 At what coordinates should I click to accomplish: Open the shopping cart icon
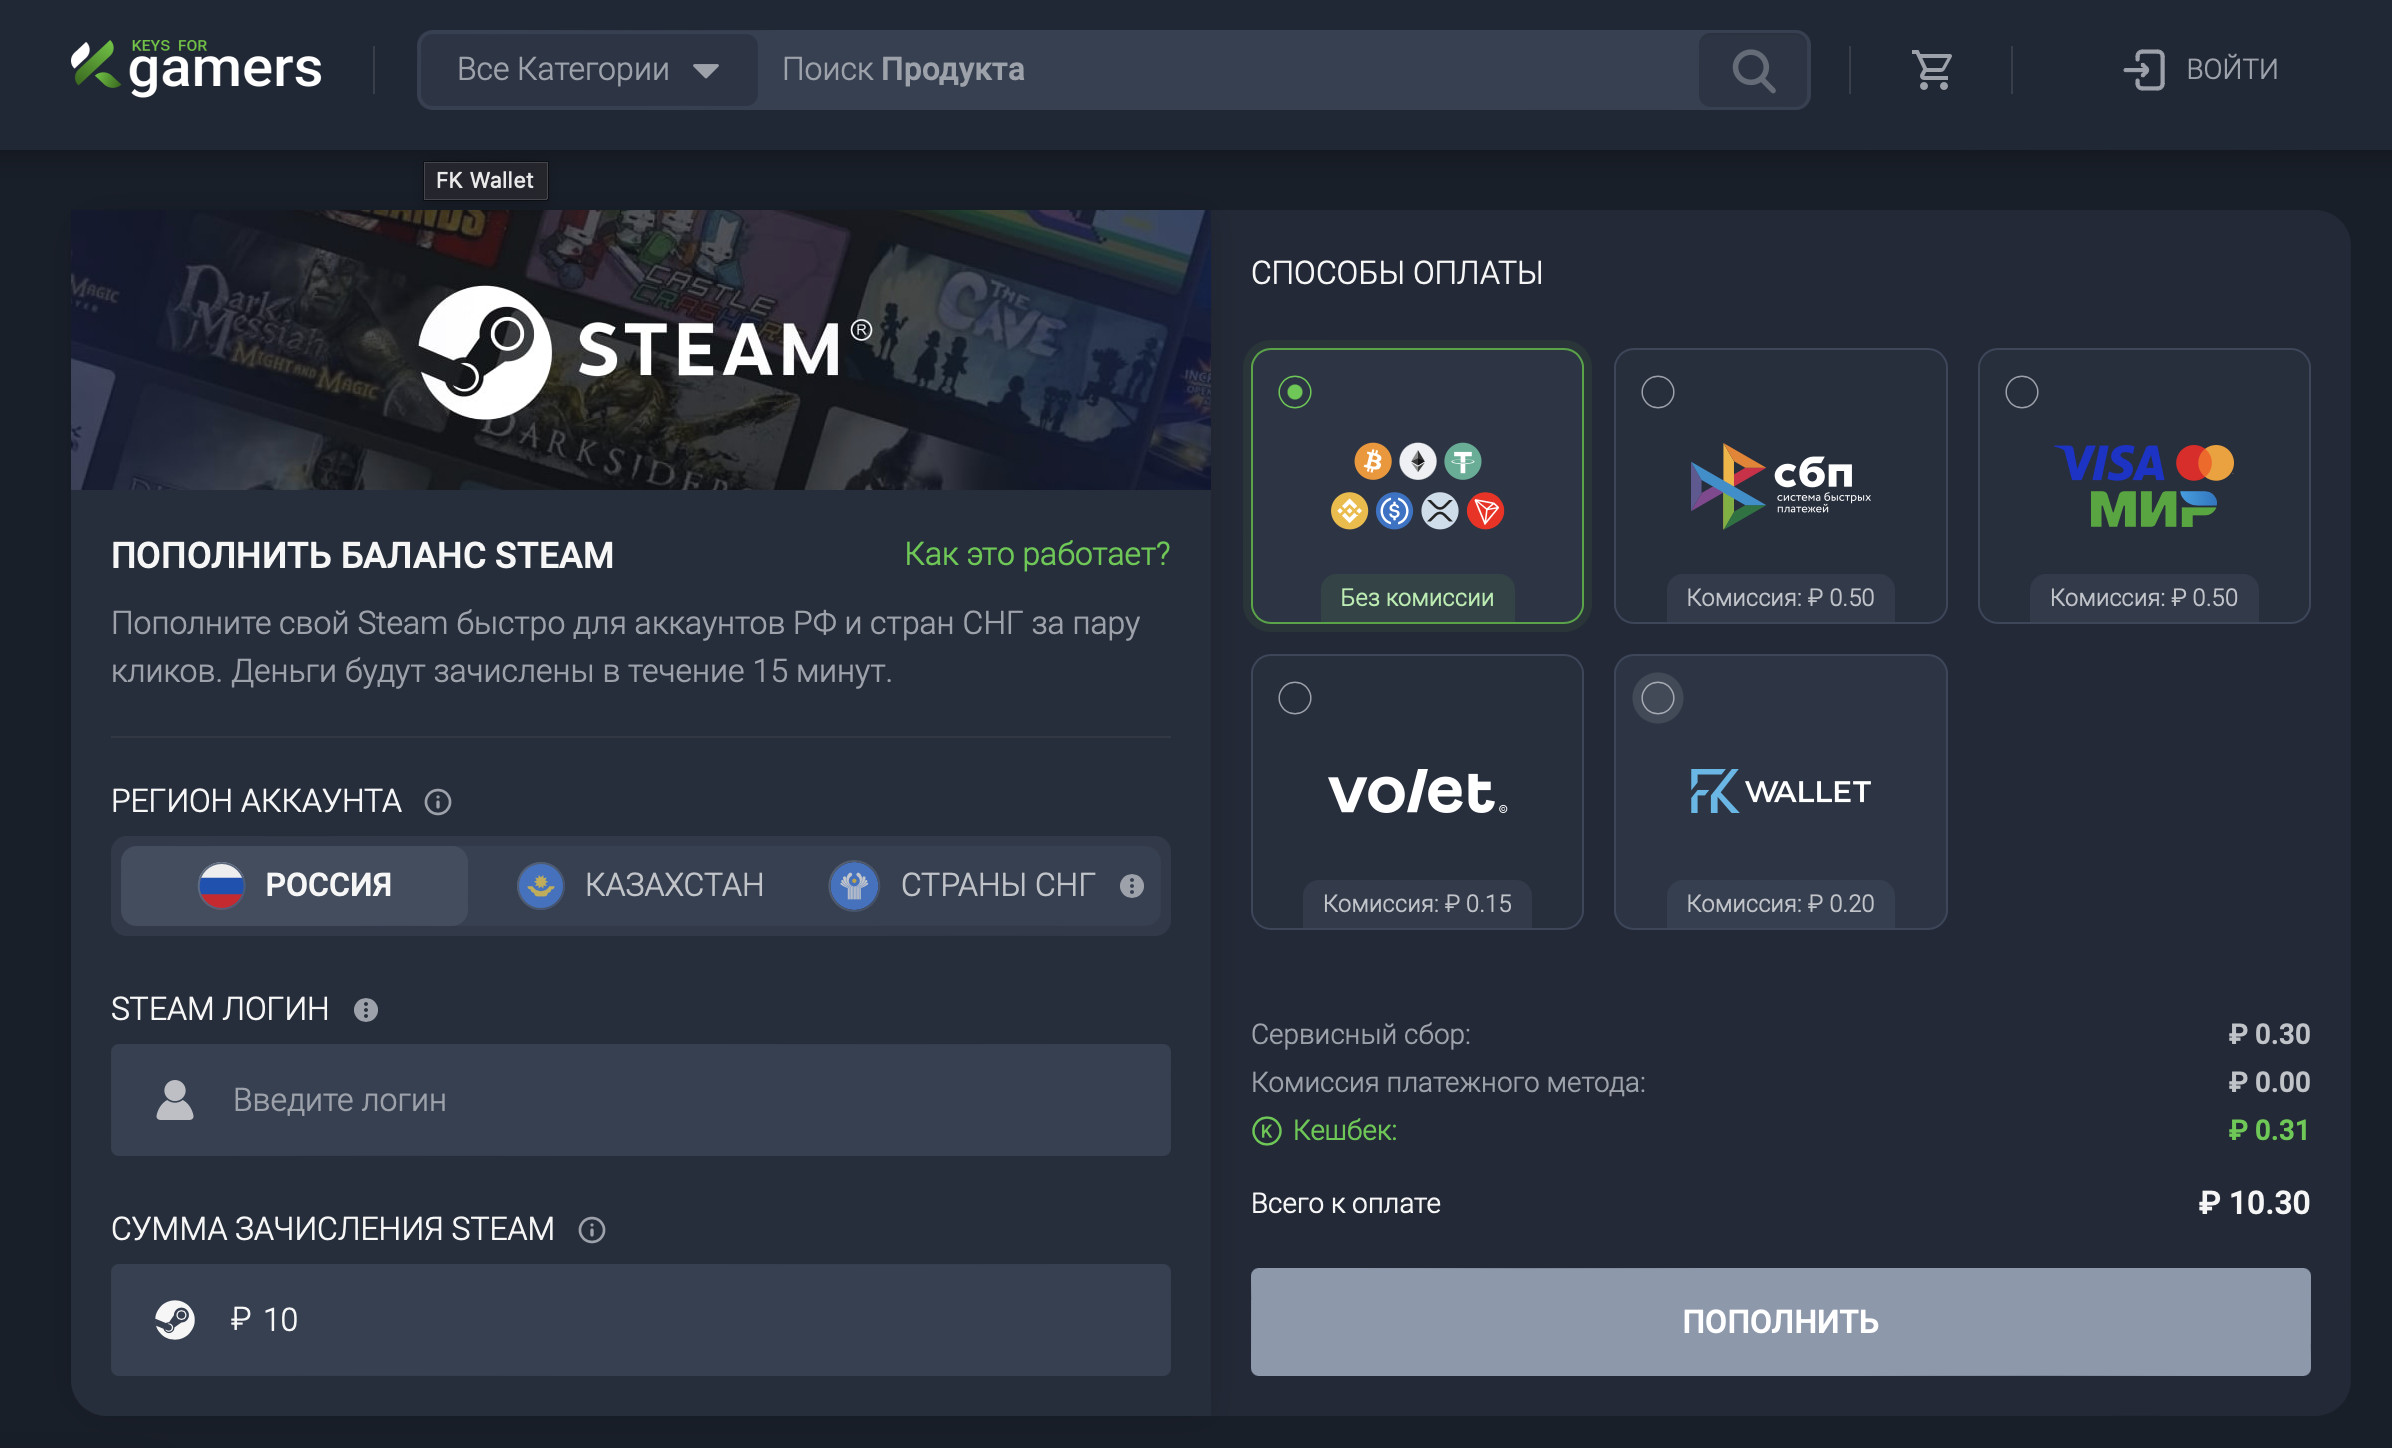(x=1932, y=70)
